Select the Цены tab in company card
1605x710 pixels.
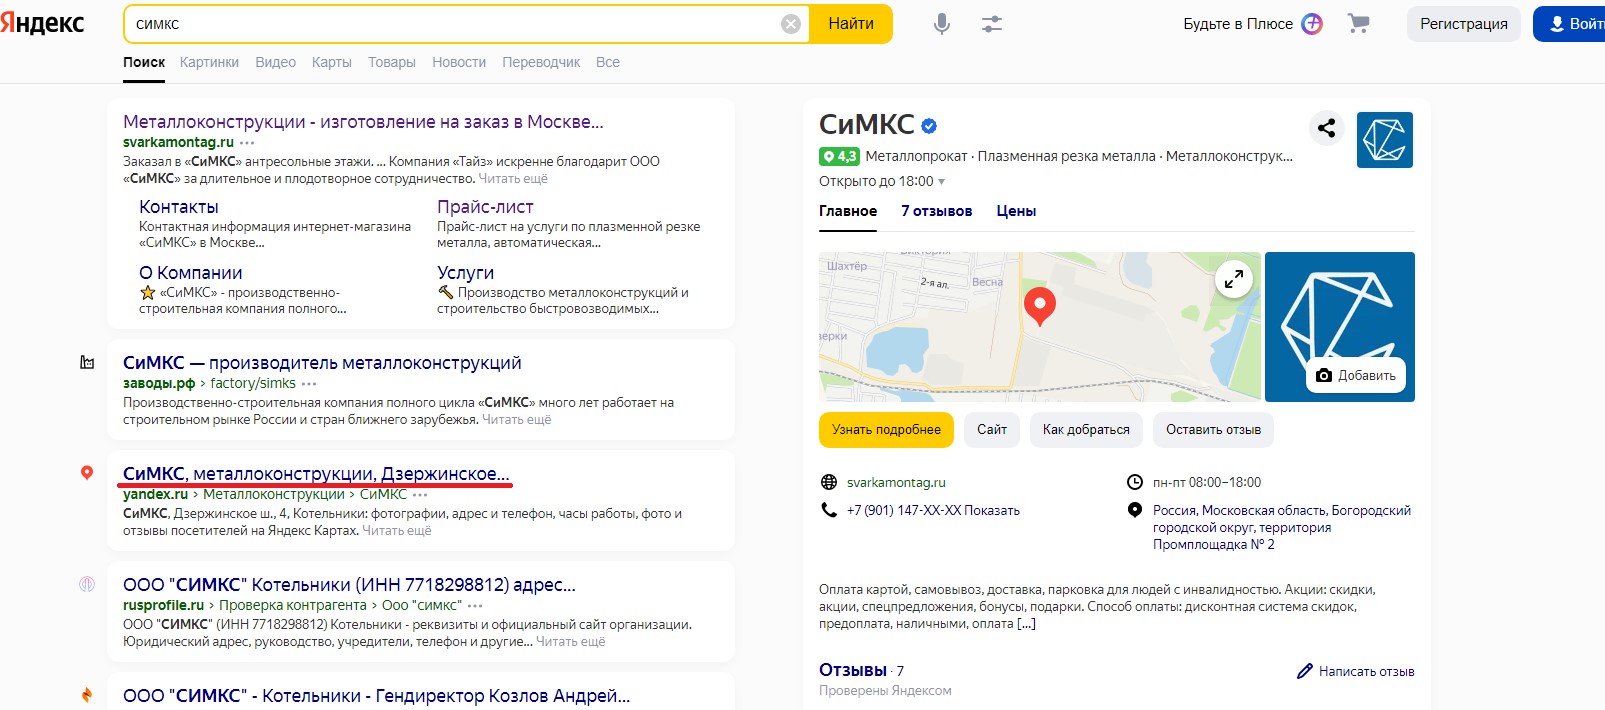point(1016,211)
